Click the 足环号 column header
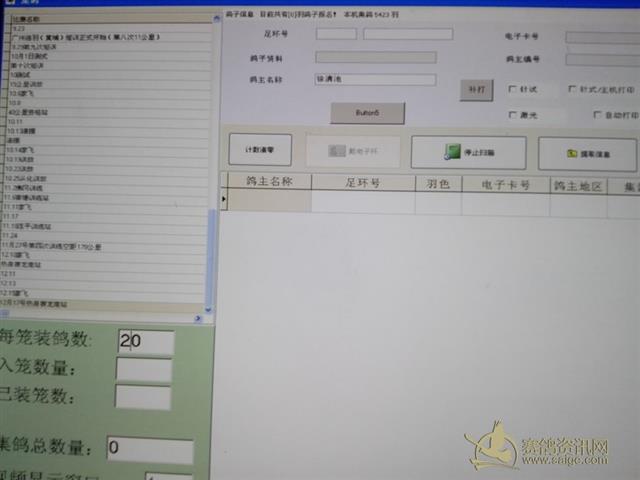 pyautogui.click(x=362, y=184)
